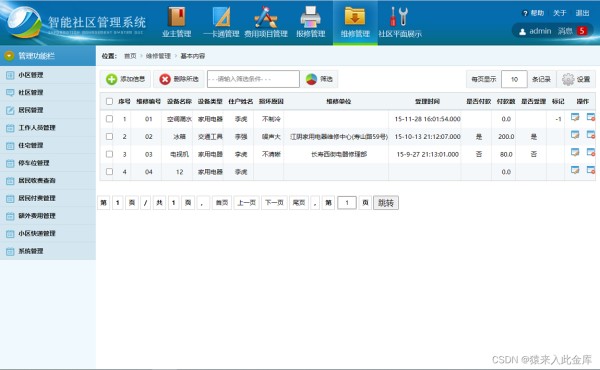Delete record row 02 icon
Viewport: 600px width, 370px height.
pyautogui.click(x=591, y=135)
